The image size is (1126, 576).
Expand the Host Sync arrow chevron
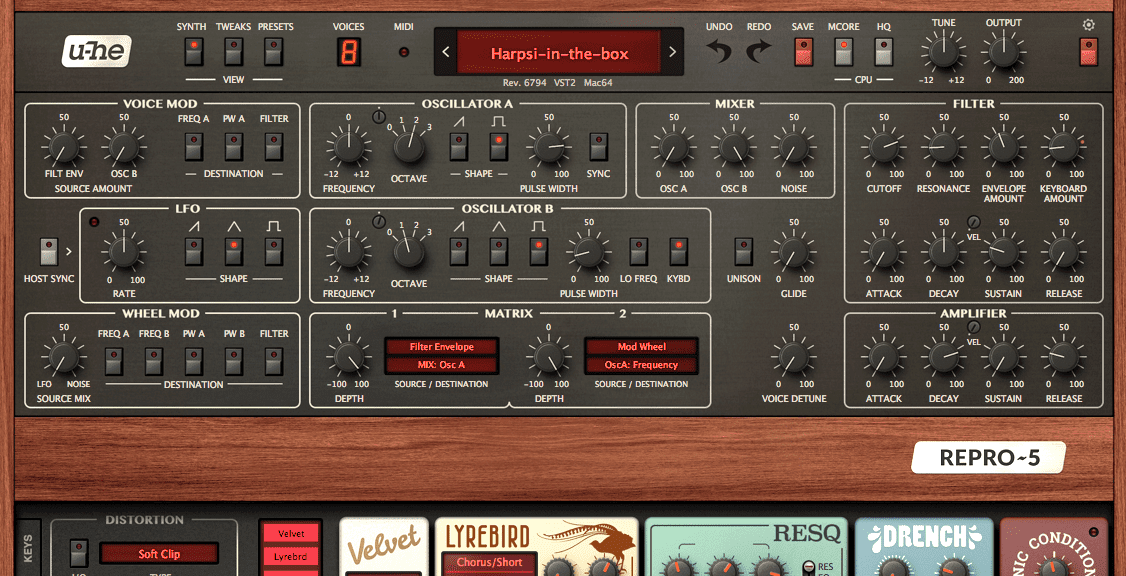point(69,252)
